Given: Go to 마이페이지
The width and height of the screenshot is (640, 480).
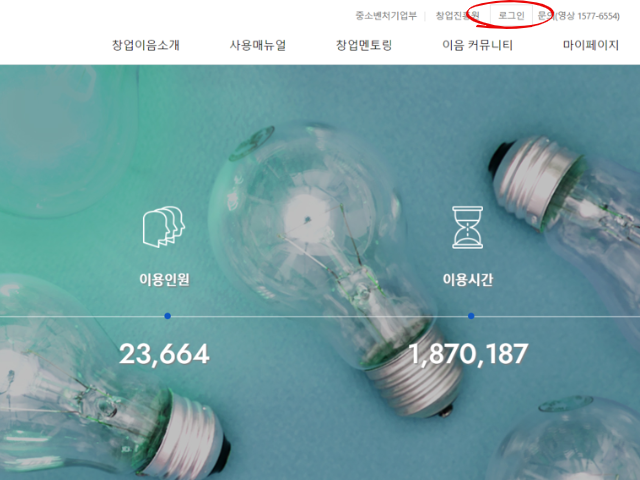Looking at the screenshot, I should click(591, 45).
